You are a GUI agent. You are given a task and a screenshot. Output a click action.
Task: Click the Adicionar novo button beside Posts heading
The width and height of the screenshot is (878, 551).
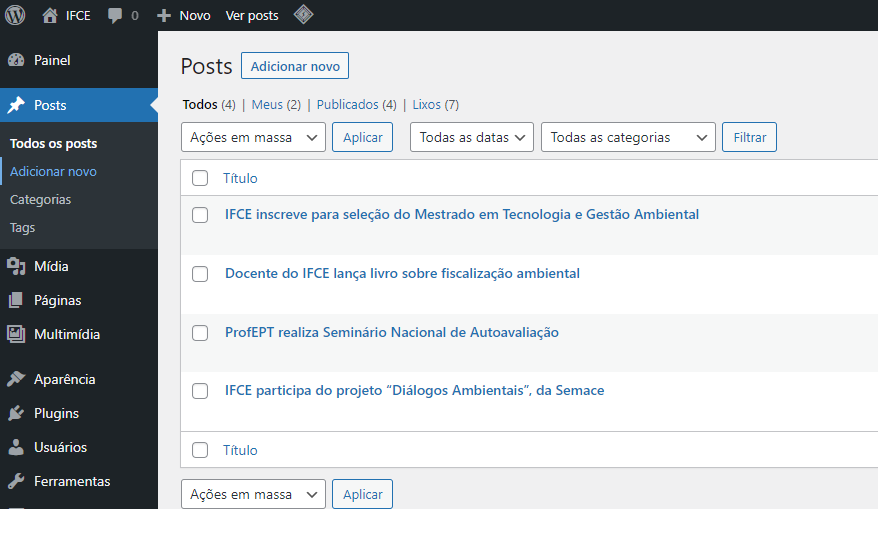point(295,66)
